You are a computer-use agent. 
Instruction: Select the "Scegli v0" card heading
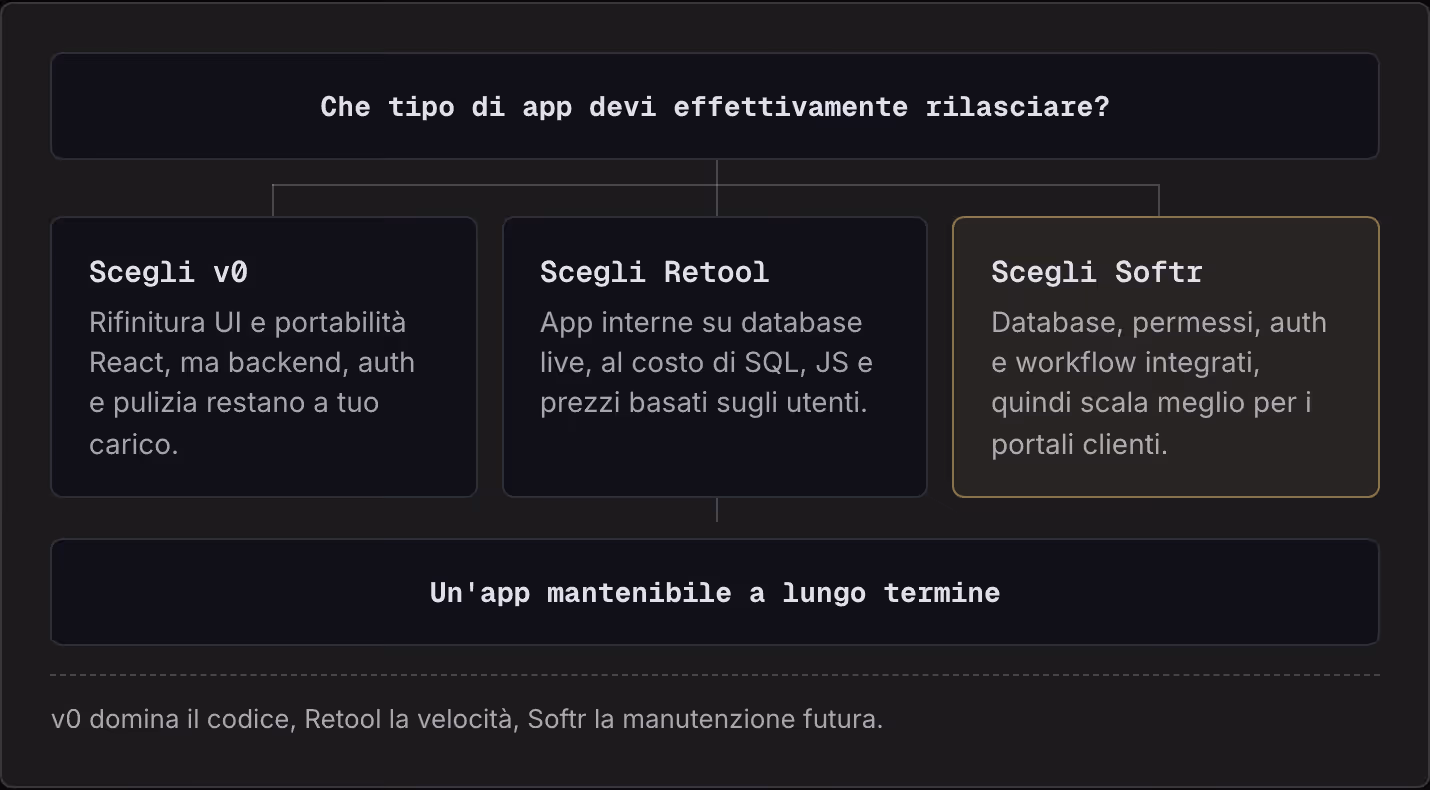coord(168,272)
